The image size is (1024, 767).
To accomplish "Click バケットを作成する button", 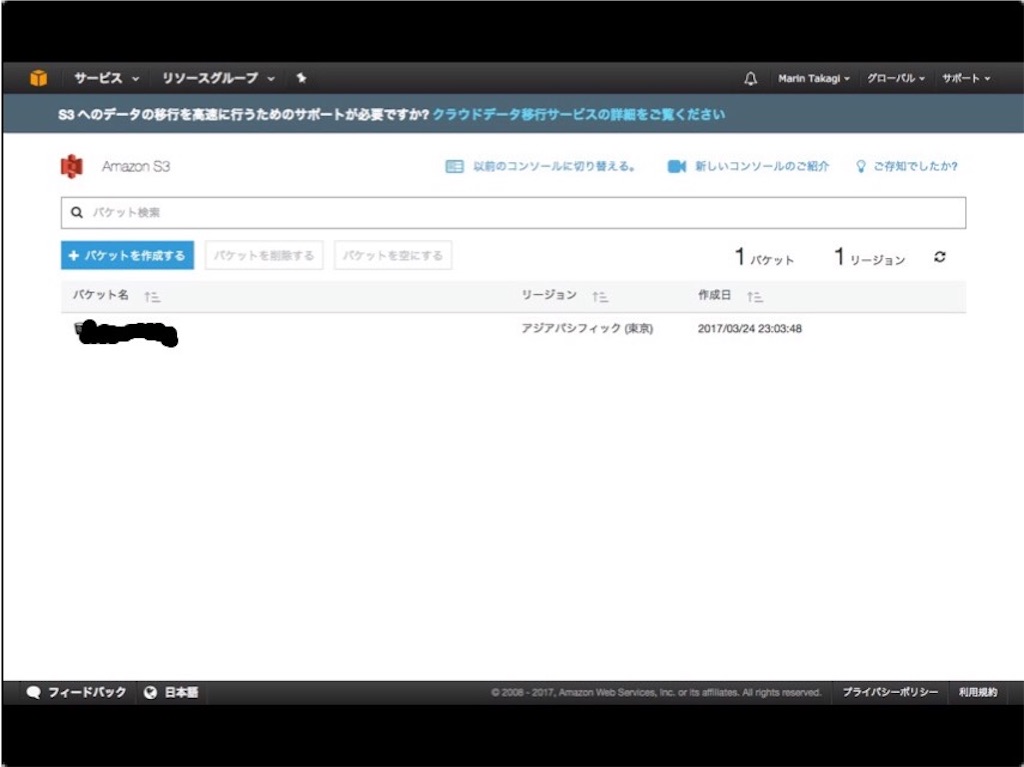I will pyautogui.click(x=127, y=255).
